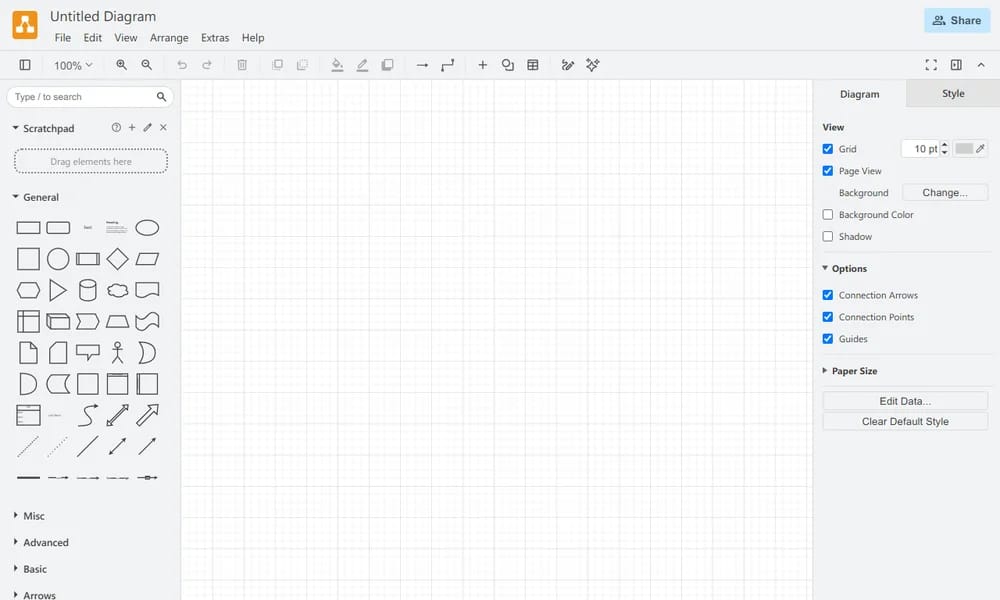
Task: Expand the Paper Size section
Action: [x=849, y=371]
